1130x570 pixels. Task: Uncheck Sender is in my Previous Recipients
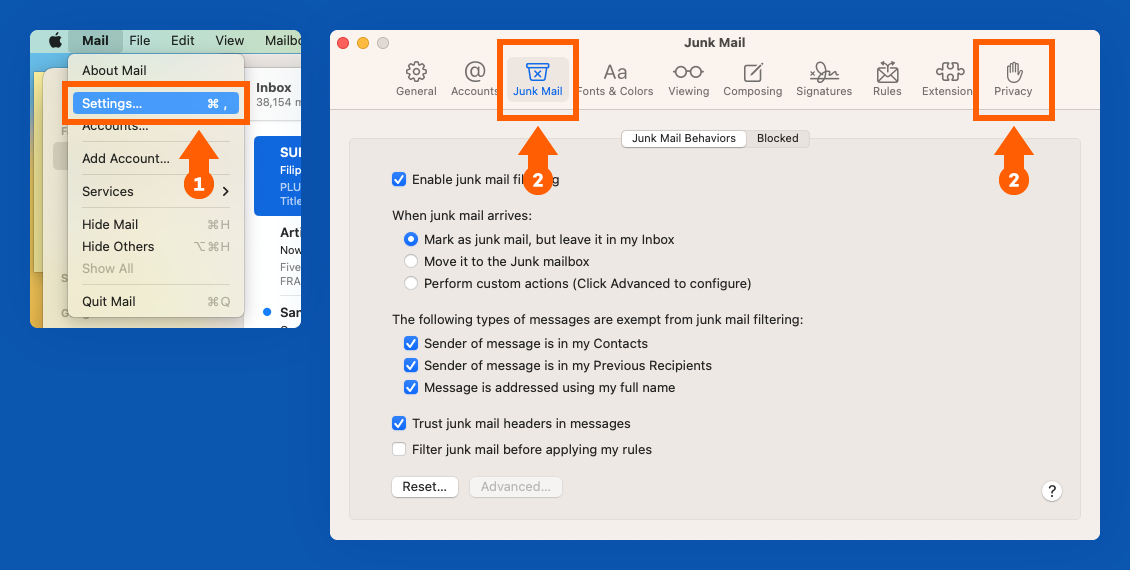click(x=411, y=365)
